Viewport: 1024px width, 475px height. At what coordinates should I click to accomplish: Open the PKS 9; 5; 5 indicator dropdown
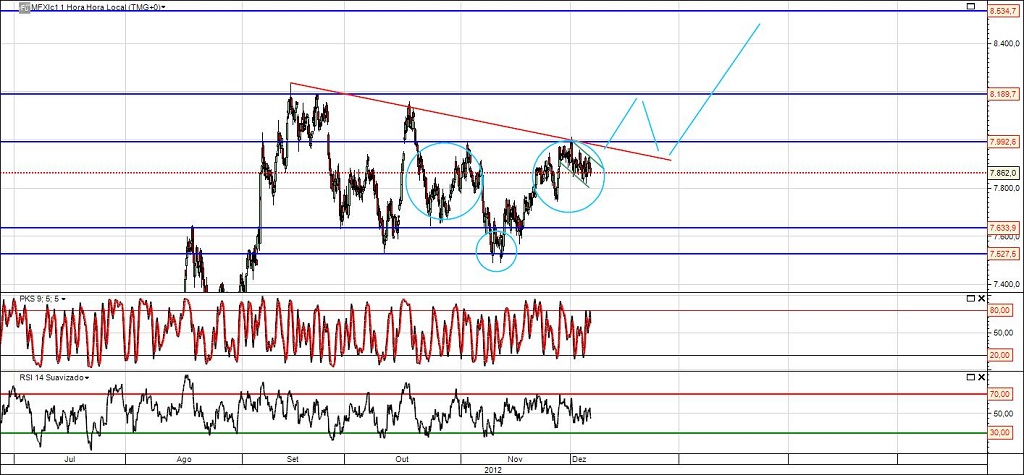click(63, 299)
